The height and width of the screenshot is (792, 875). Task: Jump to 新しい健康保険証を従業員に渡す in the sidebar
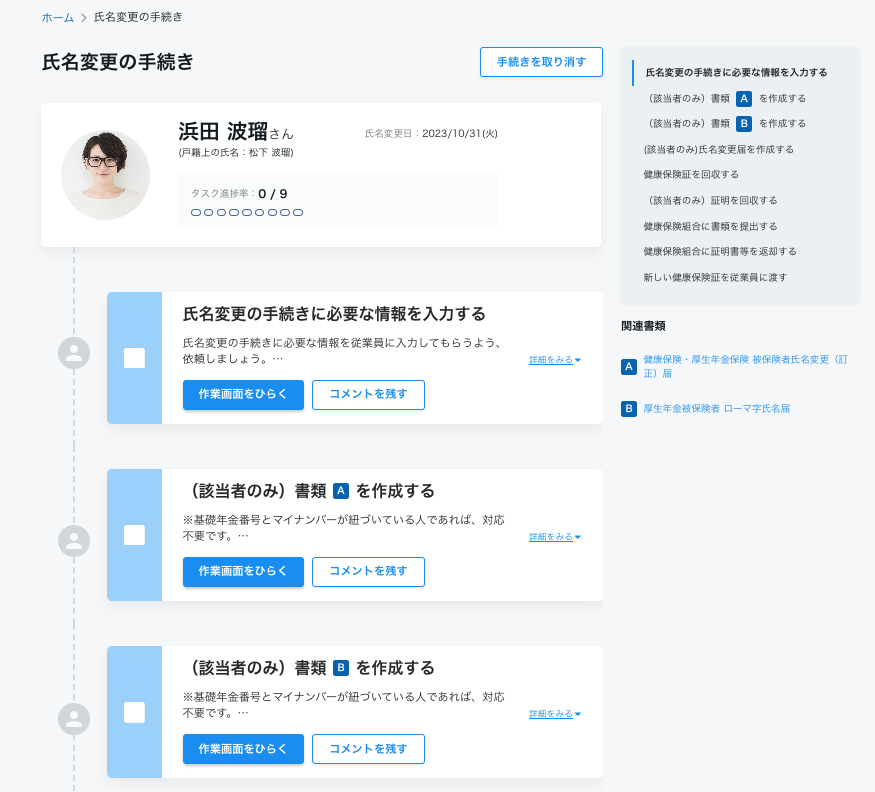click(715, 277)
